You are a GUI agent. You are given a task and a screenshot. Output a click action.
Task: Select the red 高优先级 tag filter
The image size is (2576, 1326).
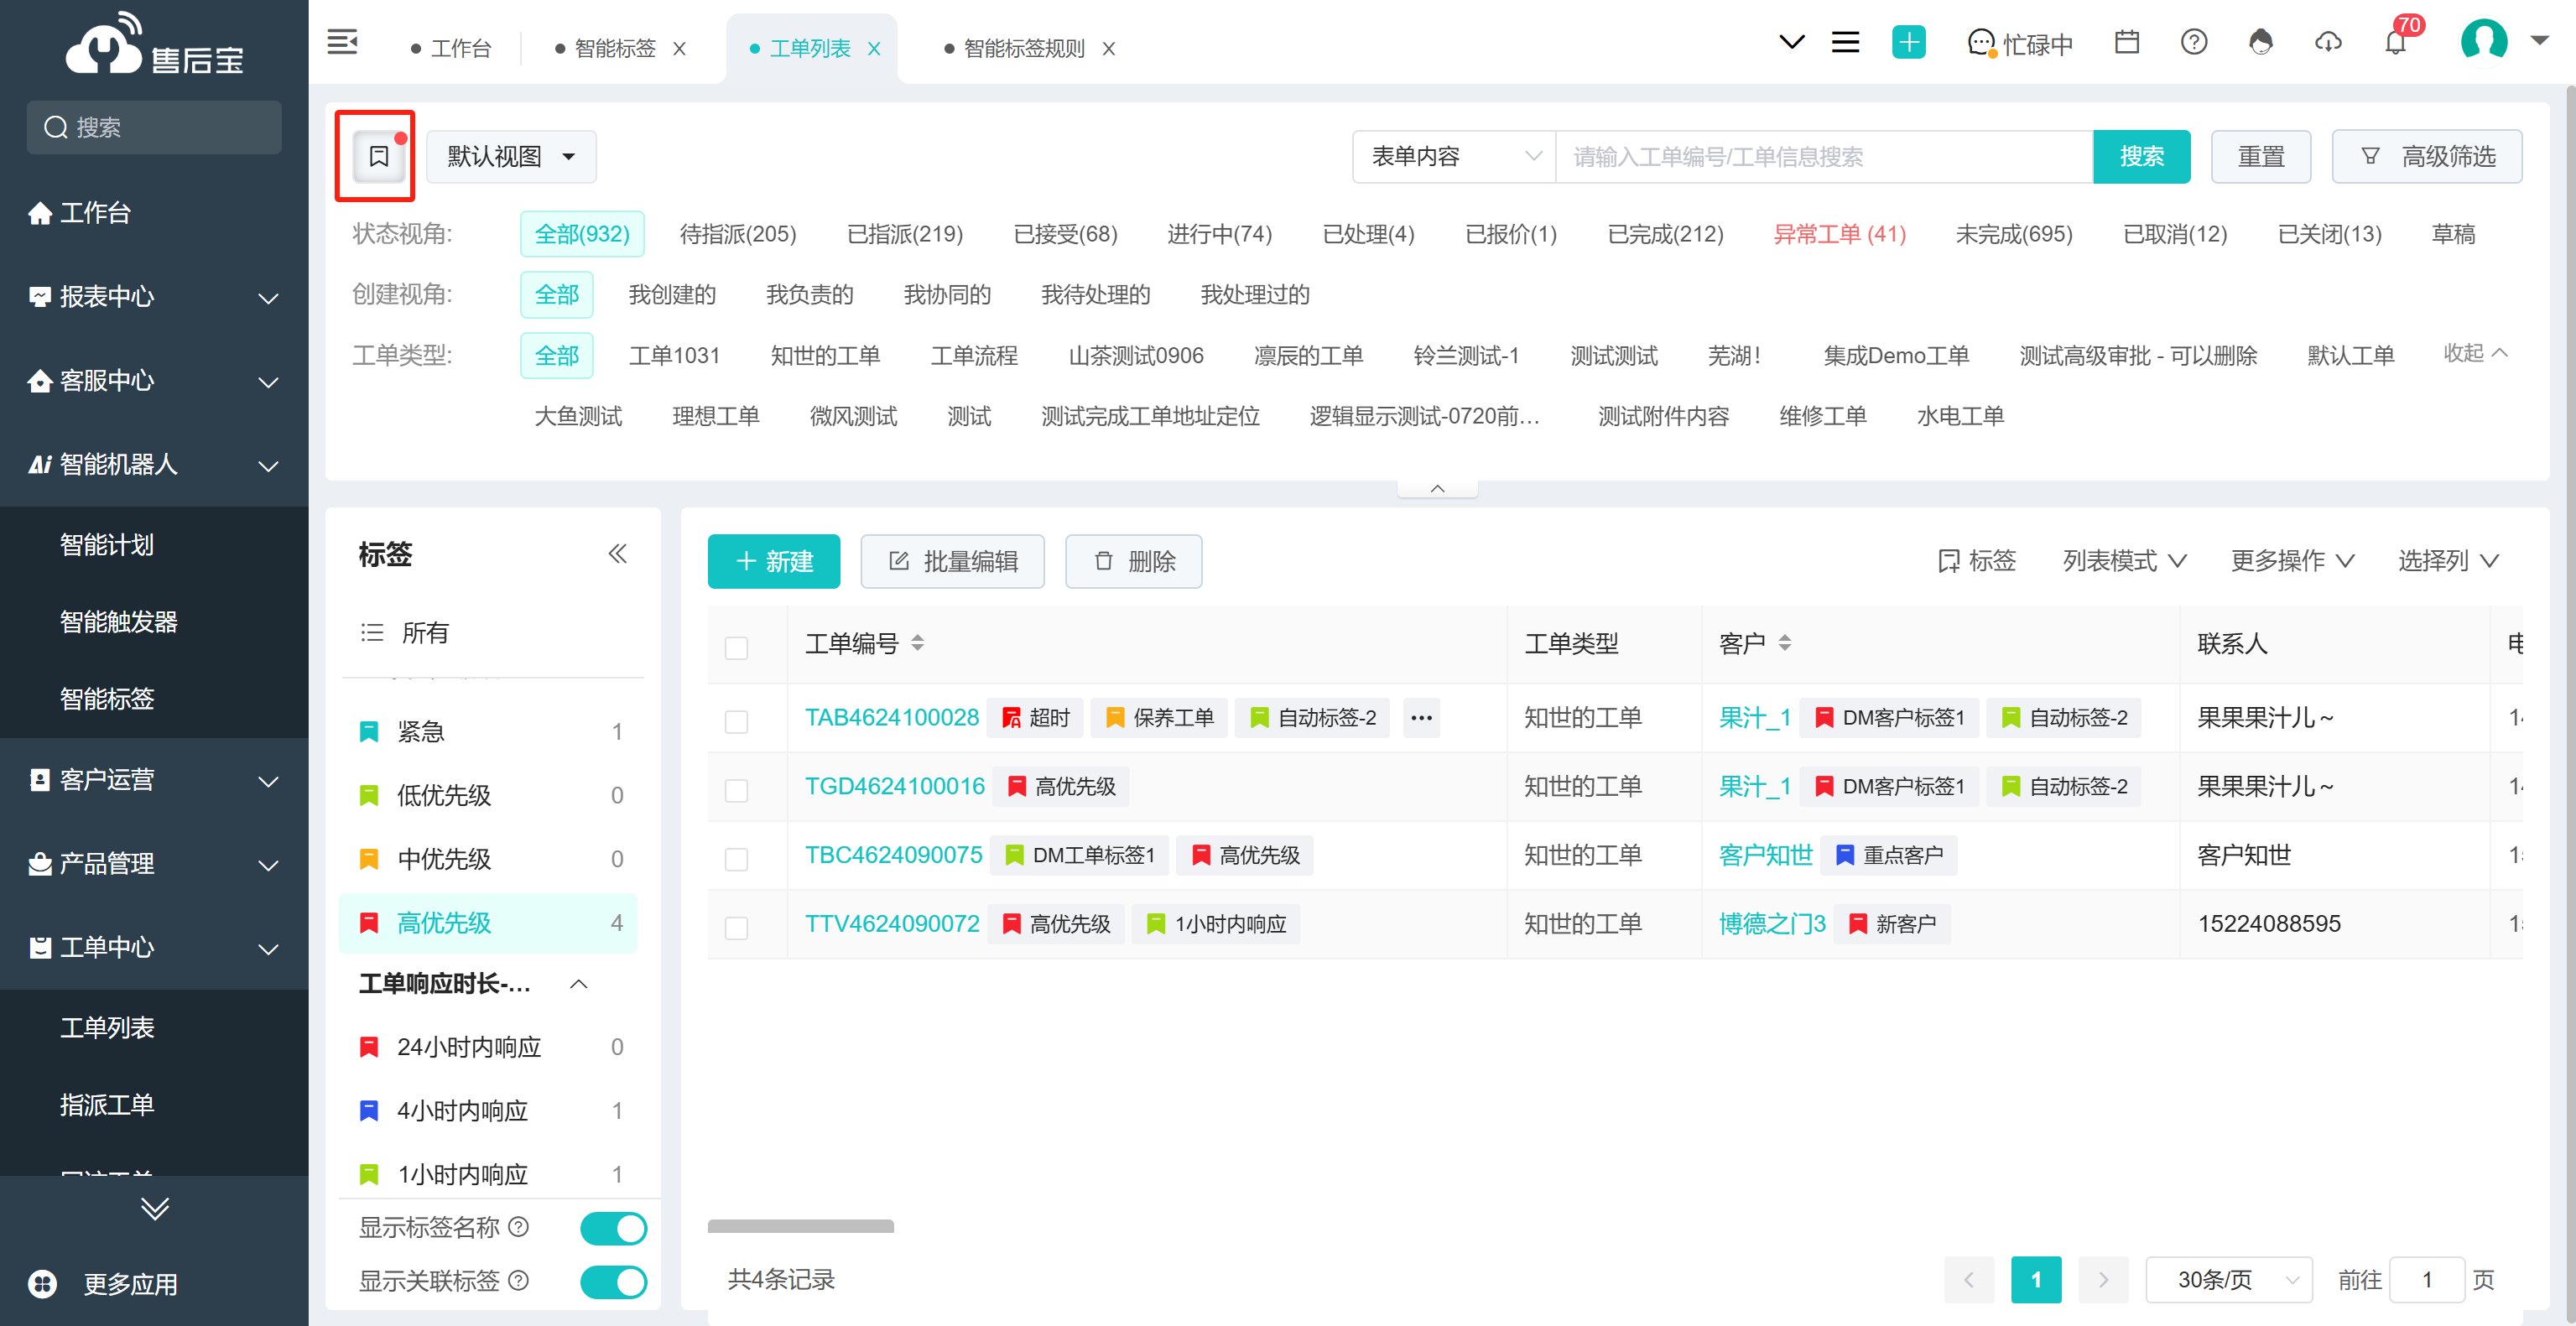[489, 923]
